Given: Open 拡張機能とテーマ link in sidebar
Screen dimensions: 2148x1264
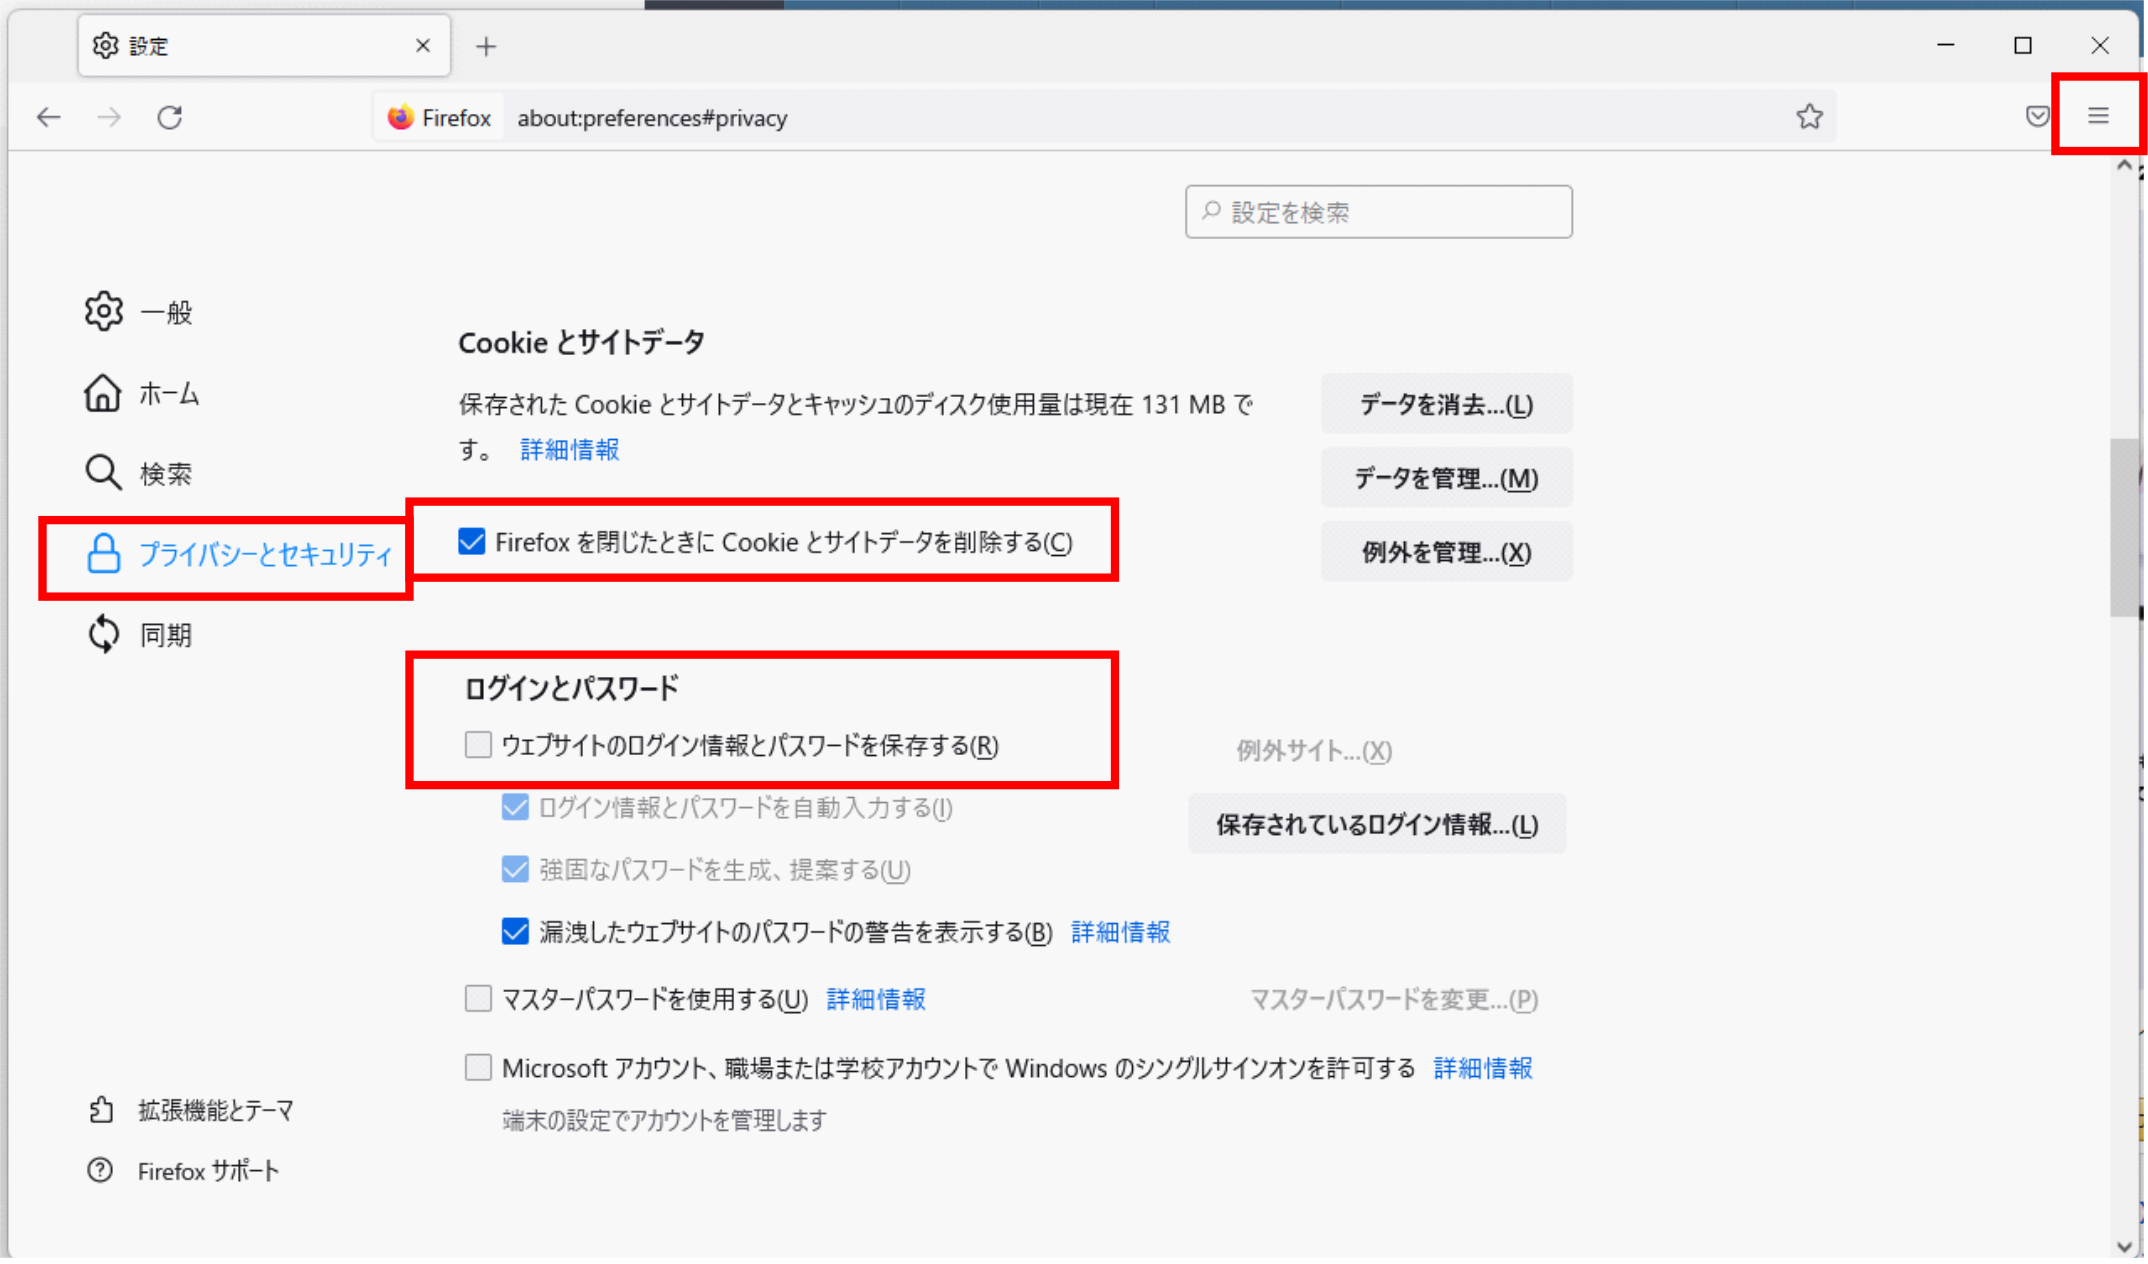Looking at the screenshot, I should (191, 1110).
